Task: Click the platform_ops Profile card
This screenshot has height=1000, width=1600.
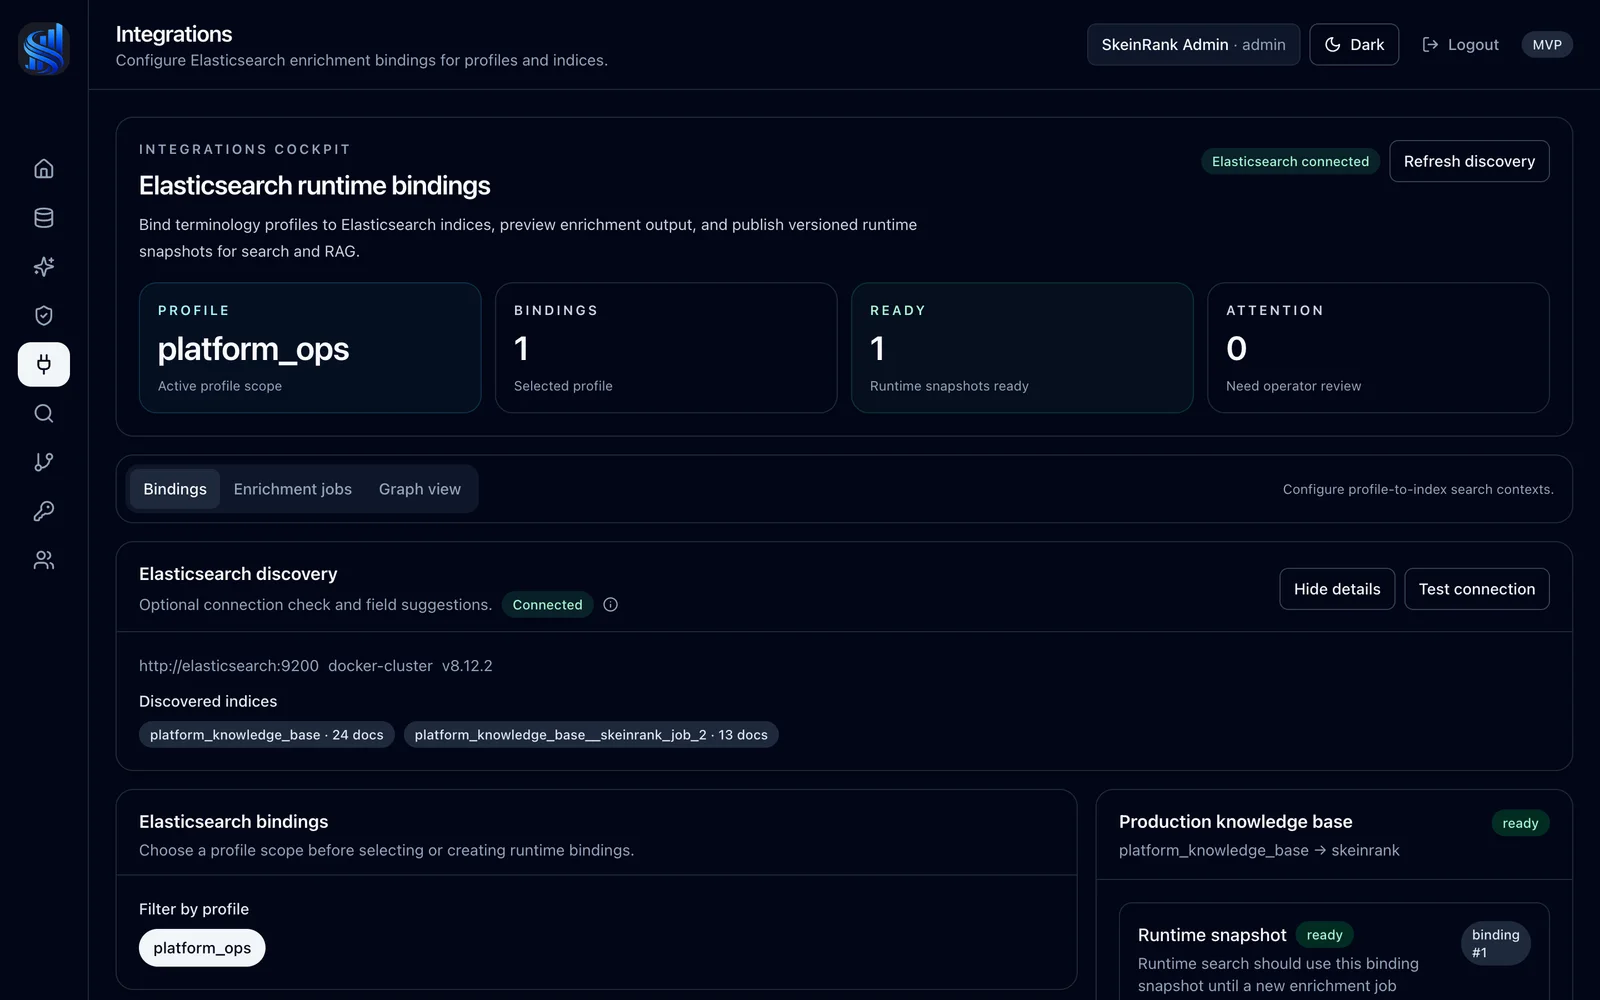Action: point(310,348)
